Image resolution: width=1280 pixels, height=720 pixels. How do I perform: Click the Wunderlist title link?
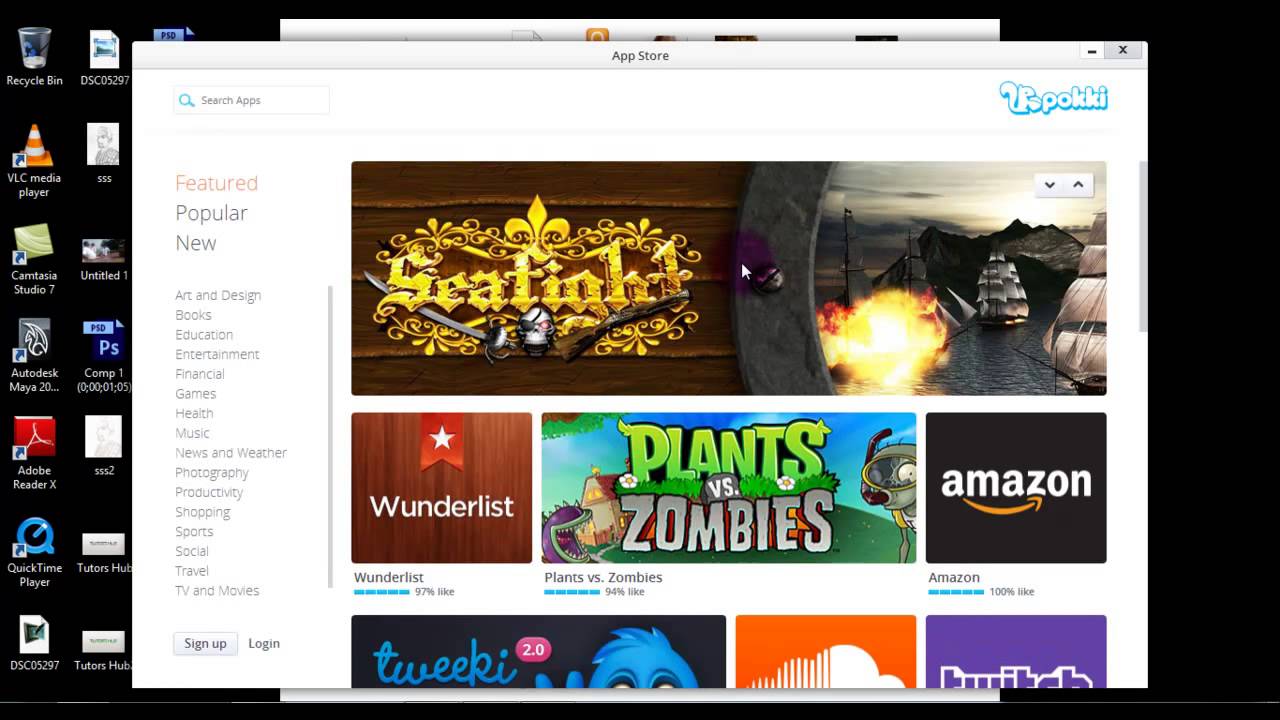(389, 577)
